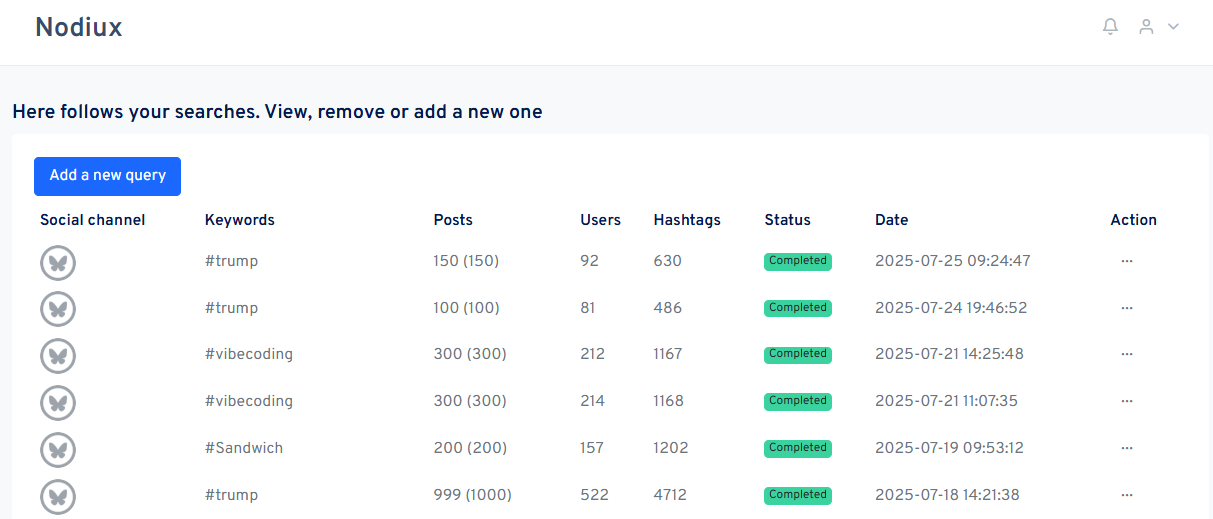This screenshot has width=1213, height=519.
Task: Click the Date column header
Action: click(x=891, y=220)
